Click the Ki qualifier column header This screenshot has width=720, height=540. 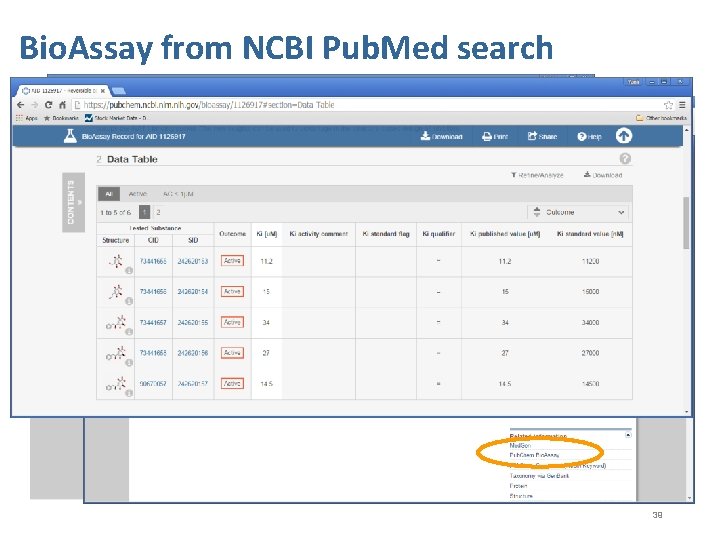(x=439, y=234)
